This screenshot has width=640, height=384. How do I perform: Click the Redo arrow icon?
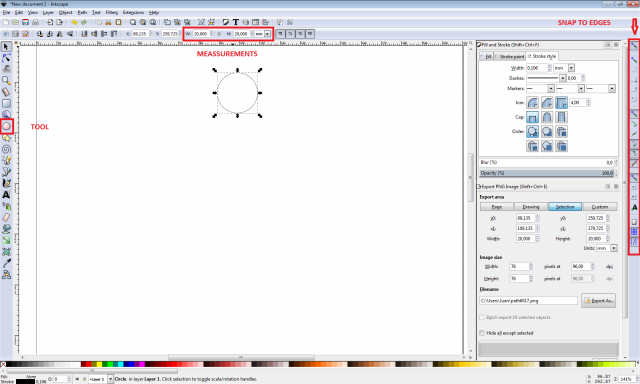pyautogui.click(x=84, y=22)
